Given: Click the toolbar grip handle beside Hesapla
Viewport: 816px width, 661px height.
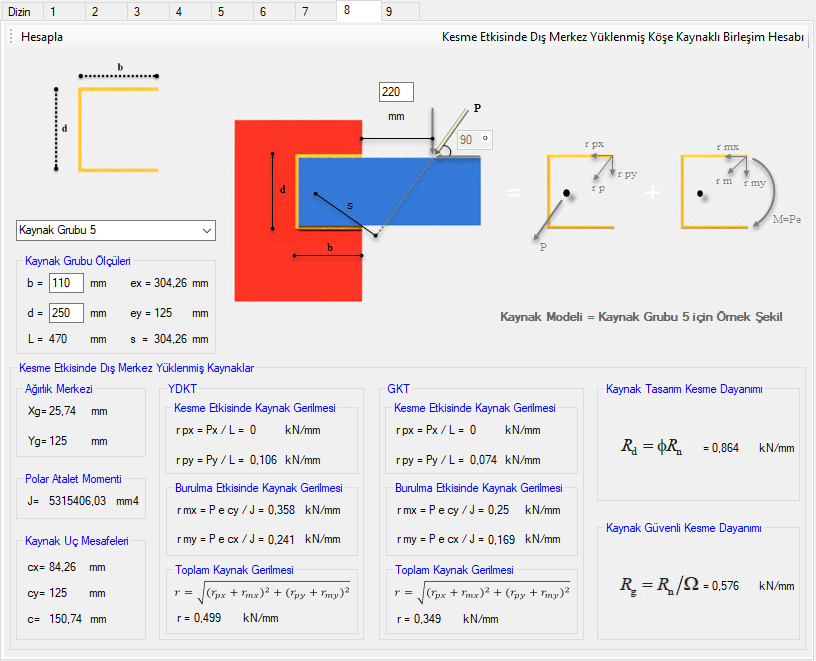Looking at the screenshot, I should 10,36.
